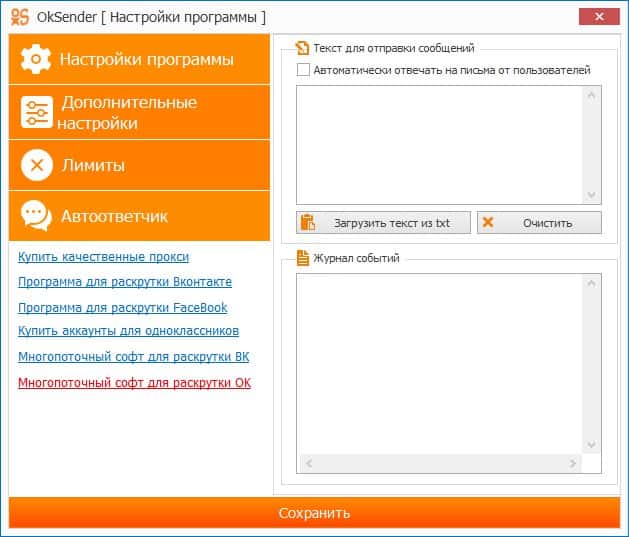The width and height of the screenshot is (629, 537).
Task: Click the document icon next to Журнал событий
Action: (302, 258)
